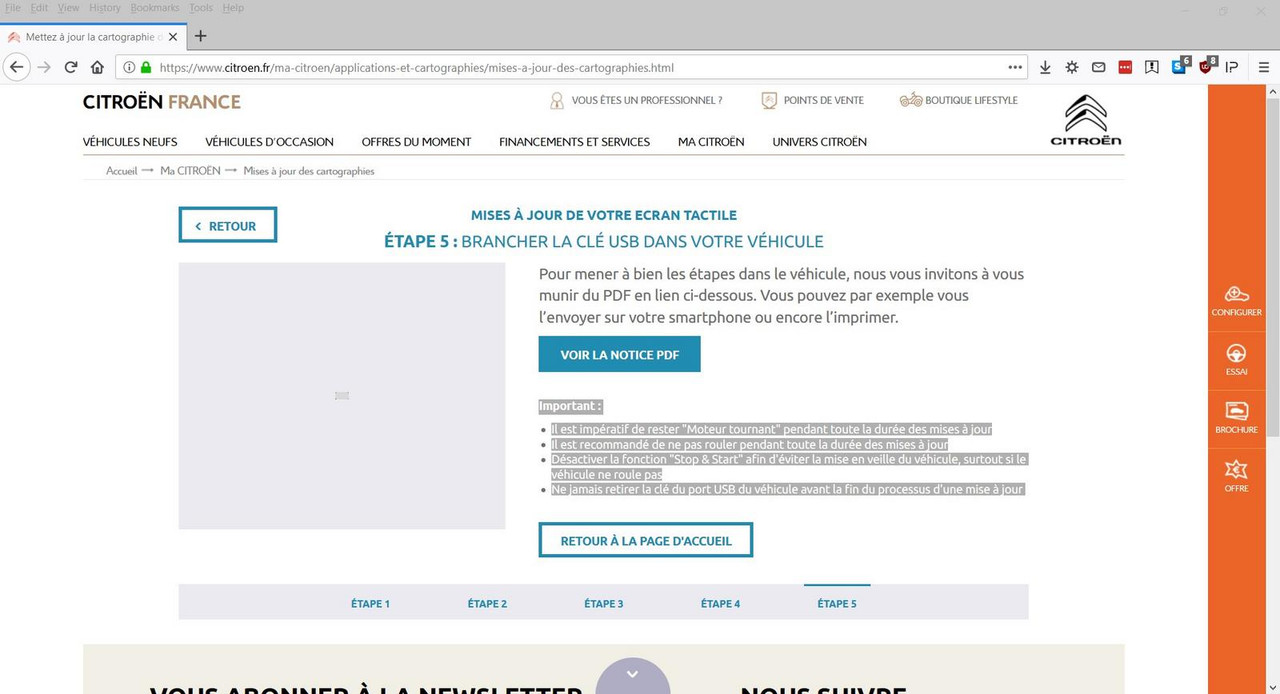The width and height of the screenshot is (1280, 694).
Task: Open the Edit menu
Action: (39, 8)
